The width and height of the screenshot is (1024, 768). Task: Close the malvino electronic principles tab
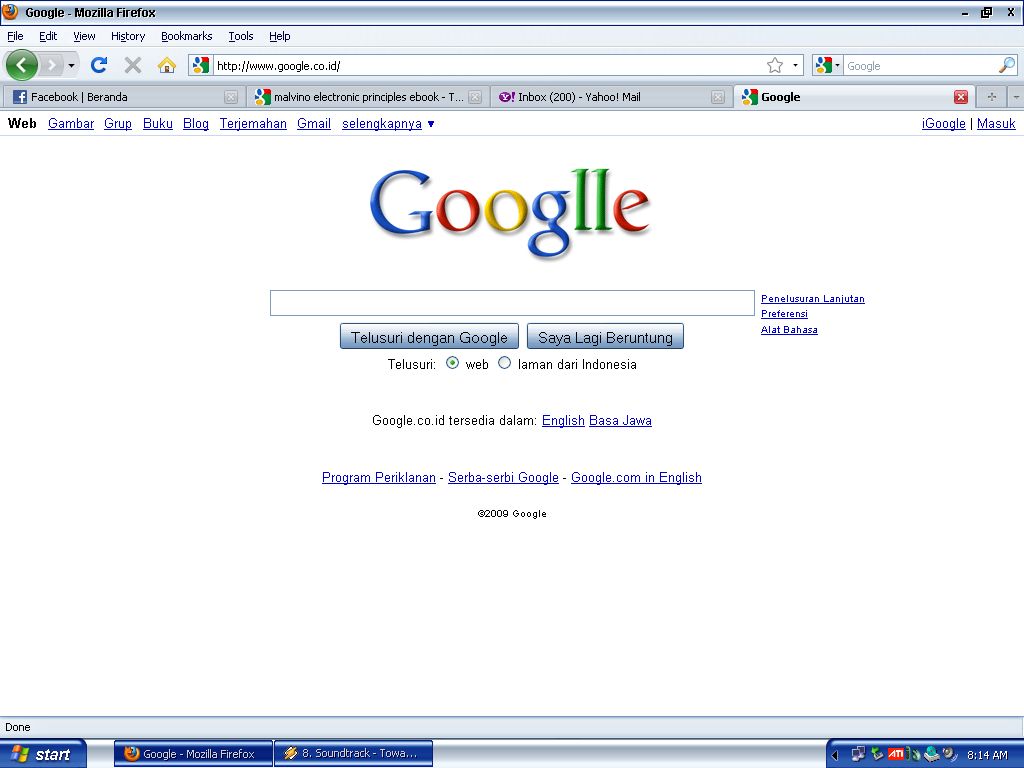[475, 97]
